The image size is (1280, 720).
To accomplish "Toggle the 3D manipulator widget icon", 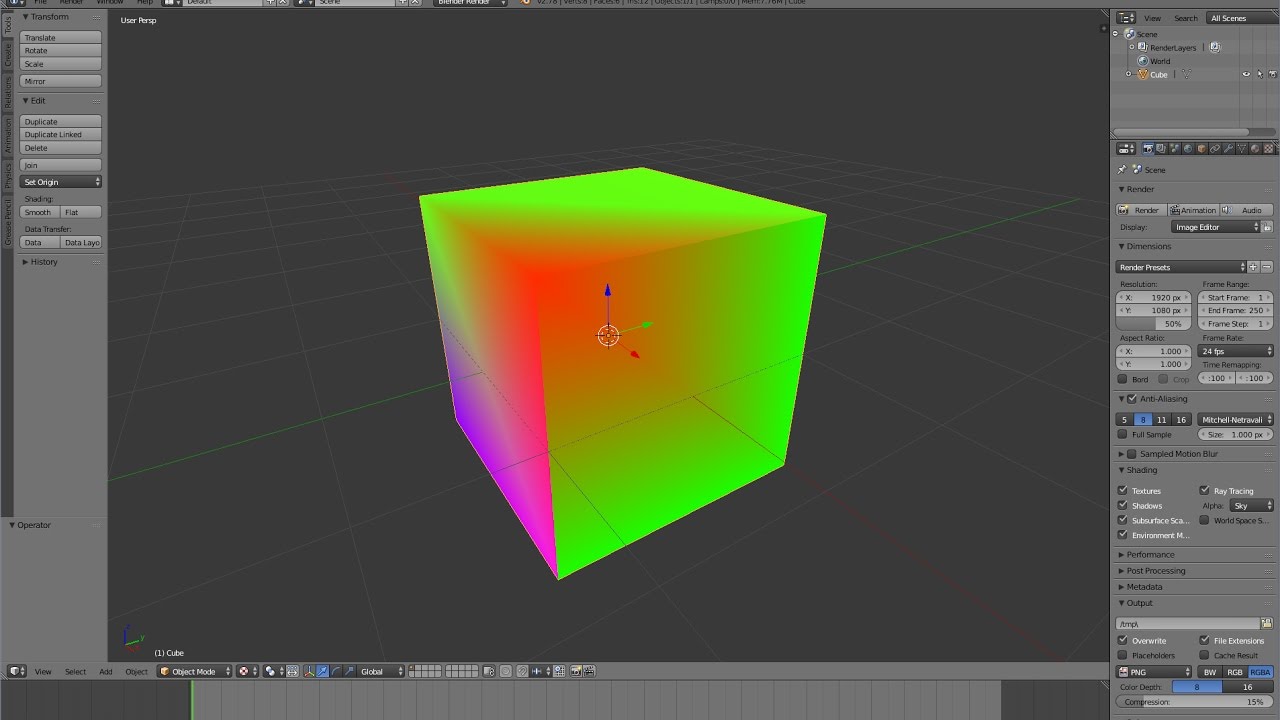I will pos(310,672).
